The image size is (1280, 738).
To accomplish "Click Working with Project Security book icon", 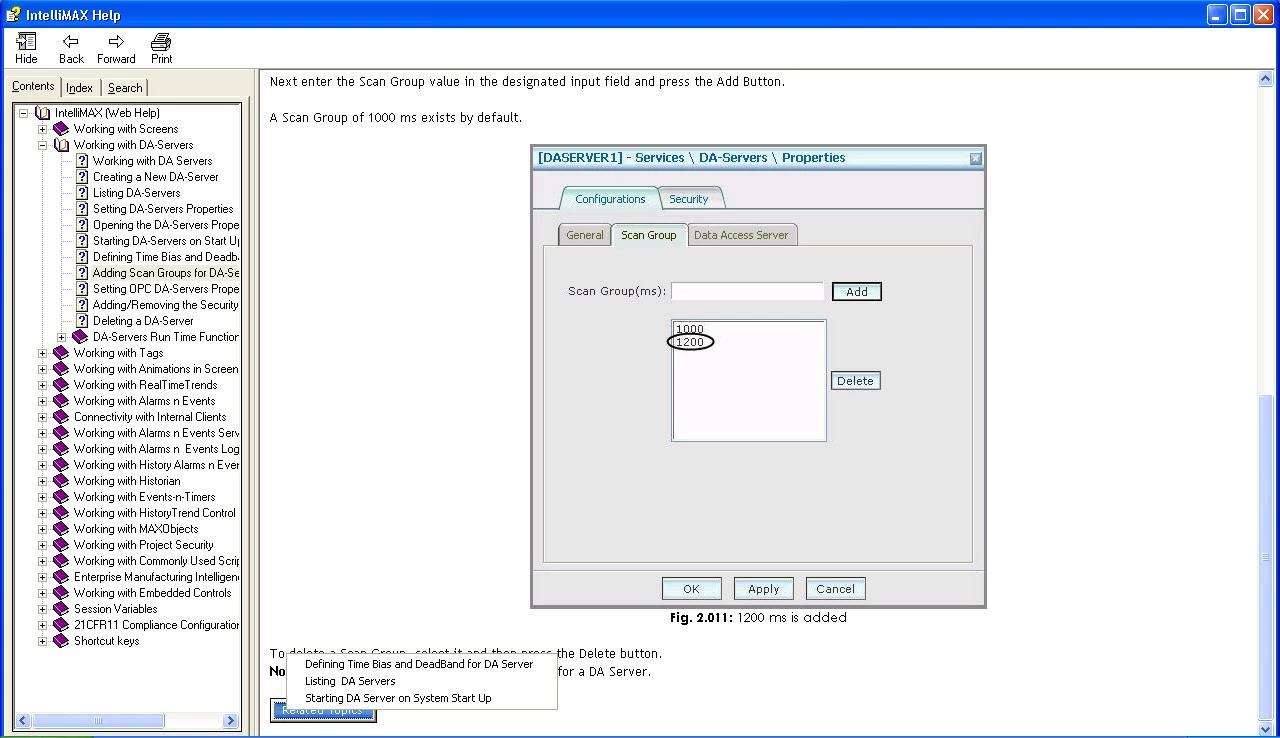I will (x=61, y=545).
